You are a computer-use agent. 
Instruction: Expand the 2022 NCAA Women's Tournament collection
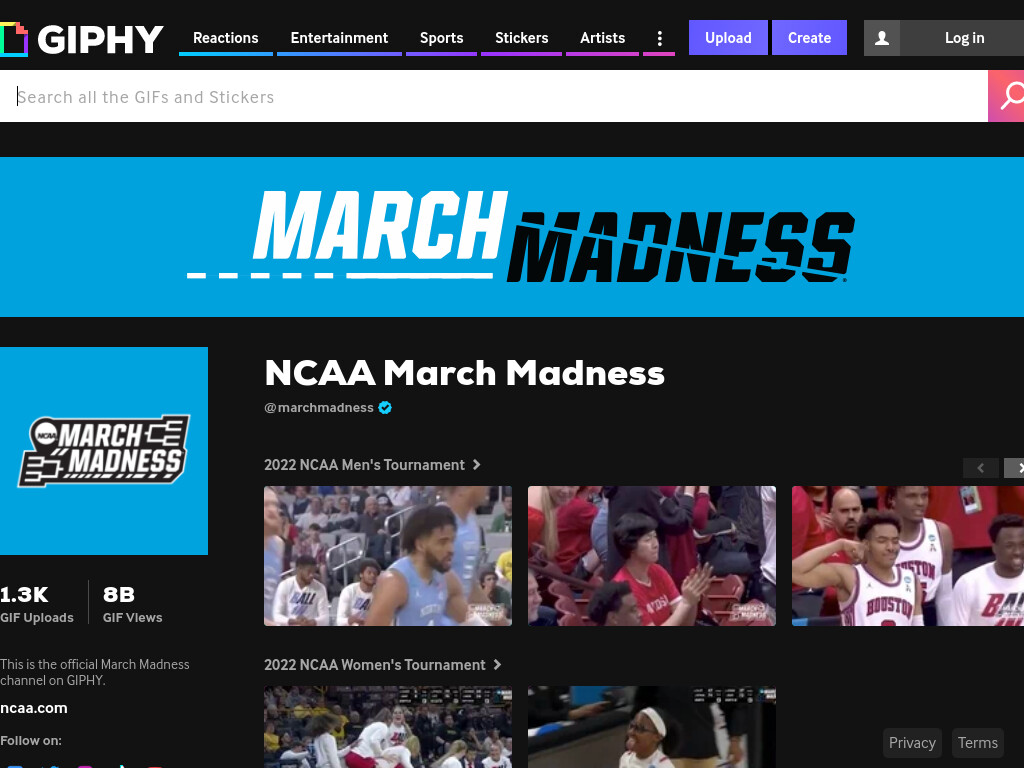coord(383,665)
